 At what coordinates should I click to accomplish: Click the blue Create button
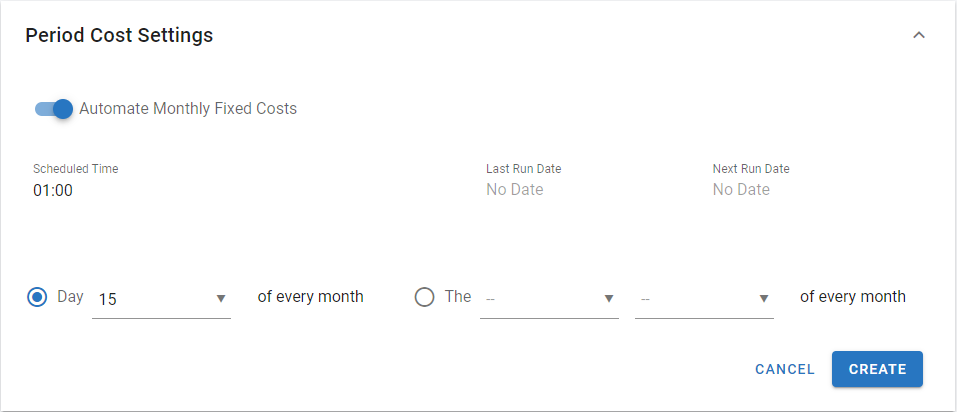(877, 369)
